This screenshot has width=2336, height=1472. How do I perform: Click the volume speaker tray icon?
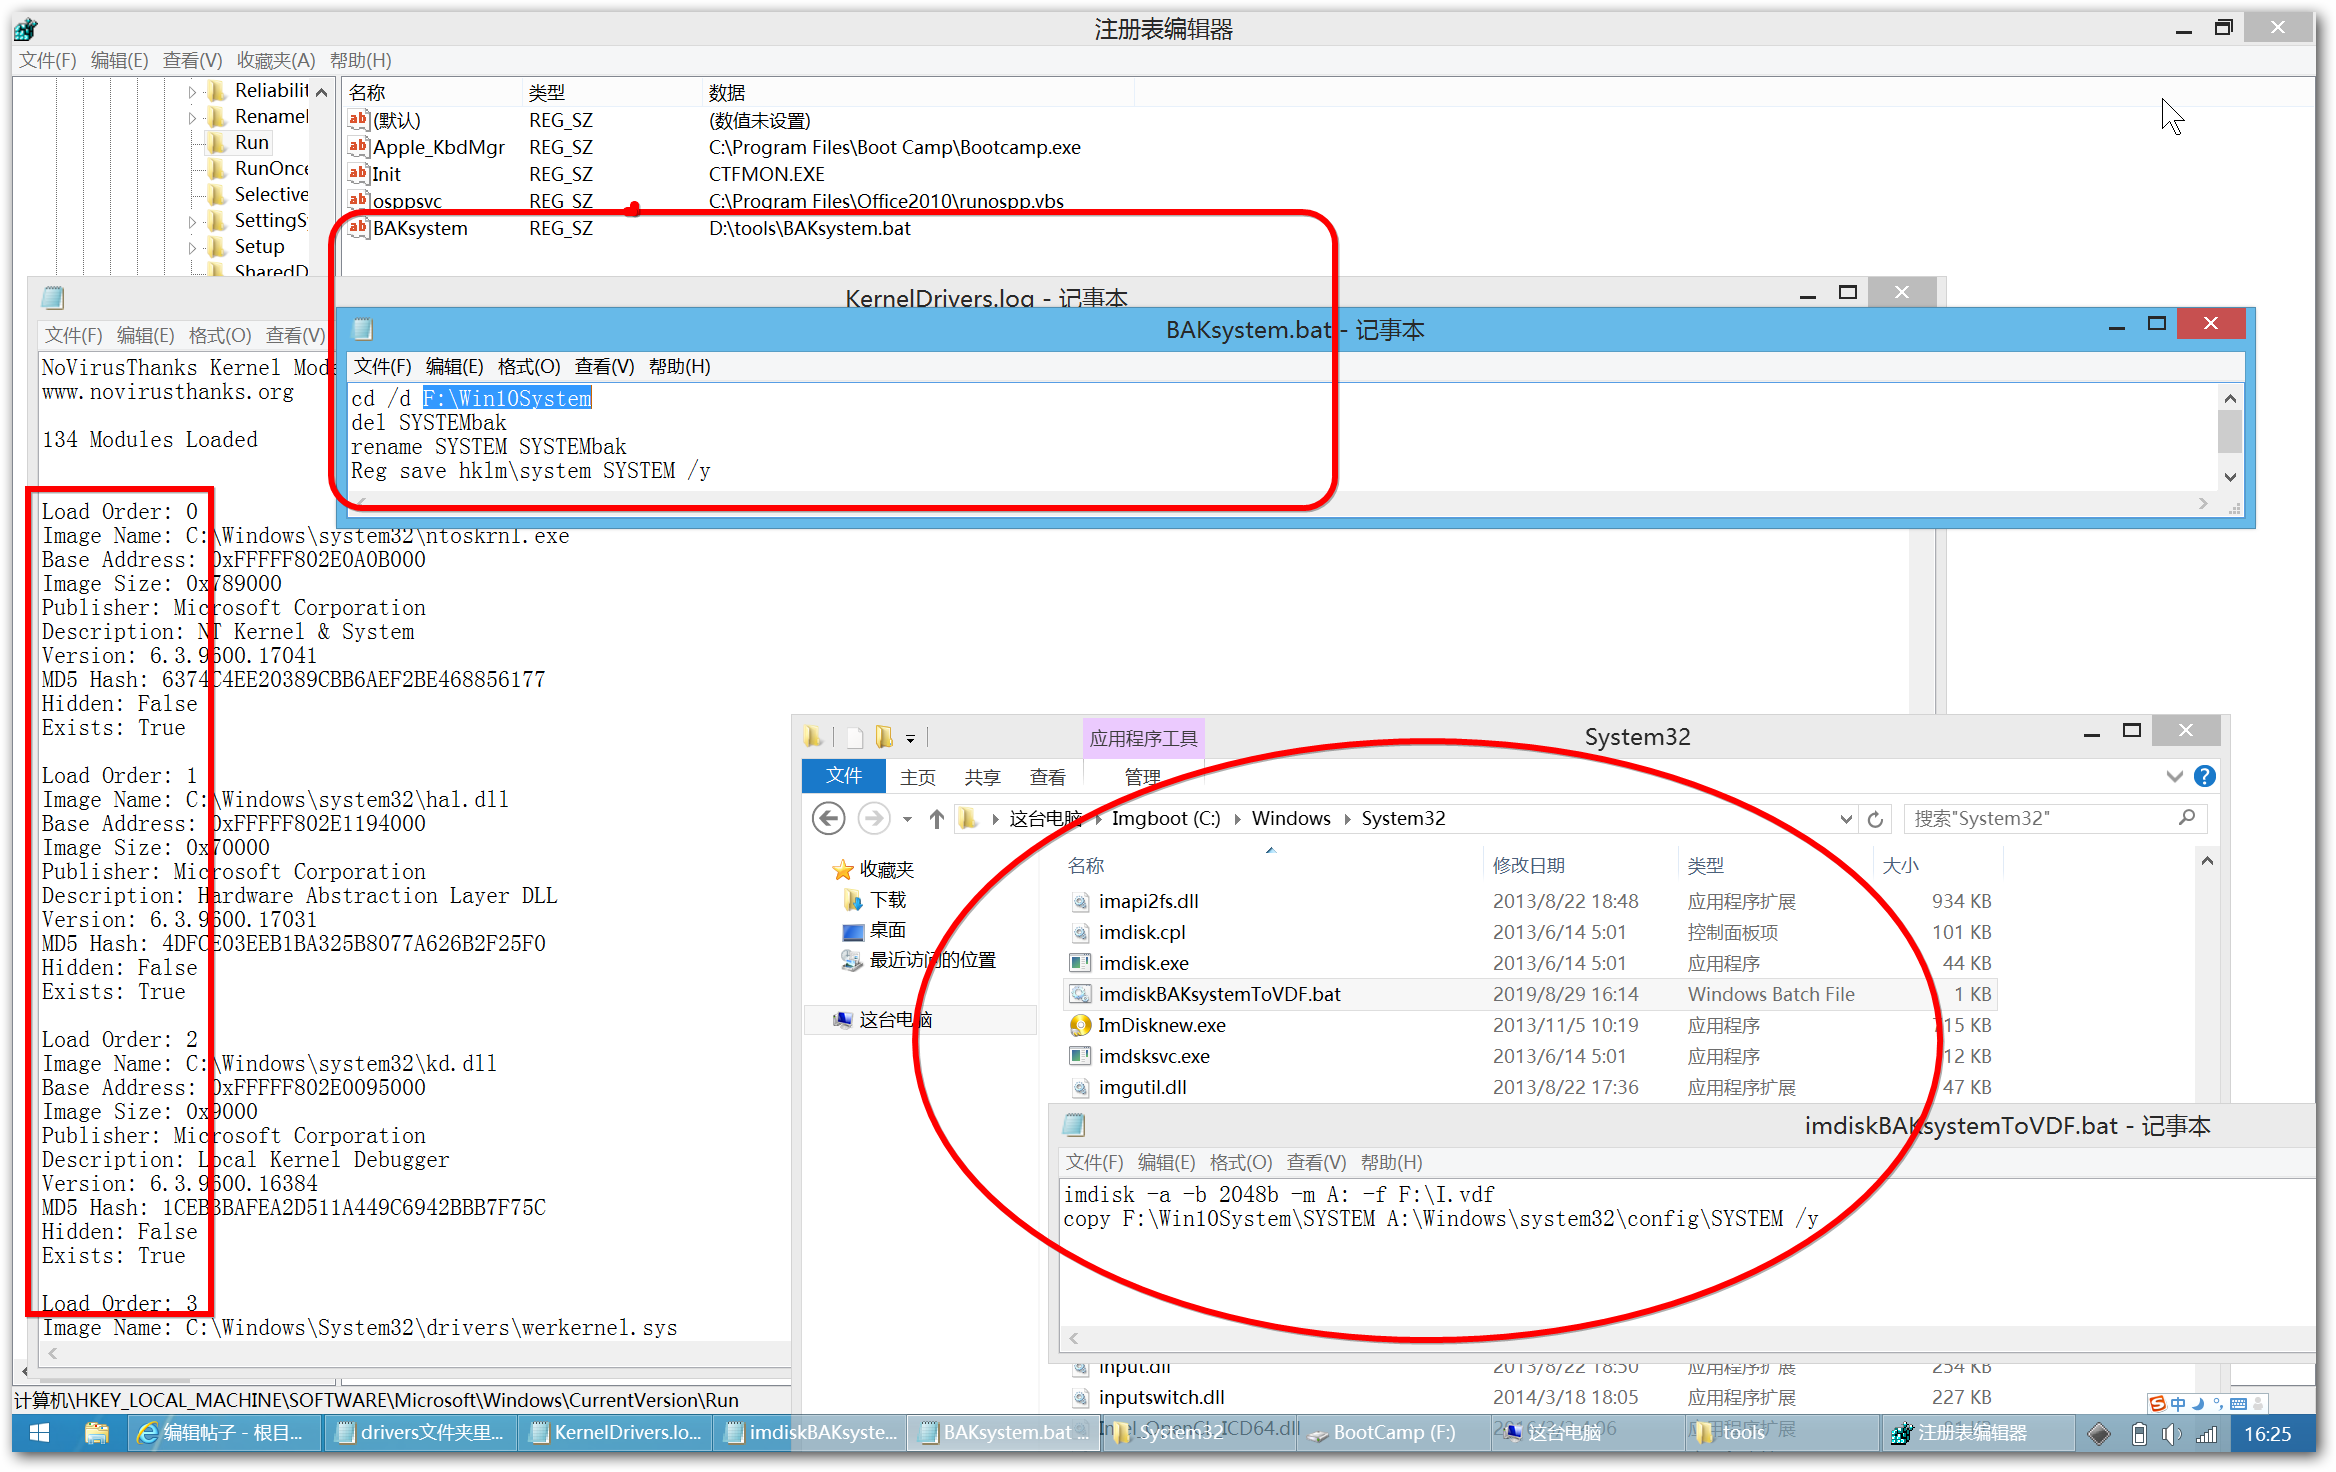pos(2170,1434)
